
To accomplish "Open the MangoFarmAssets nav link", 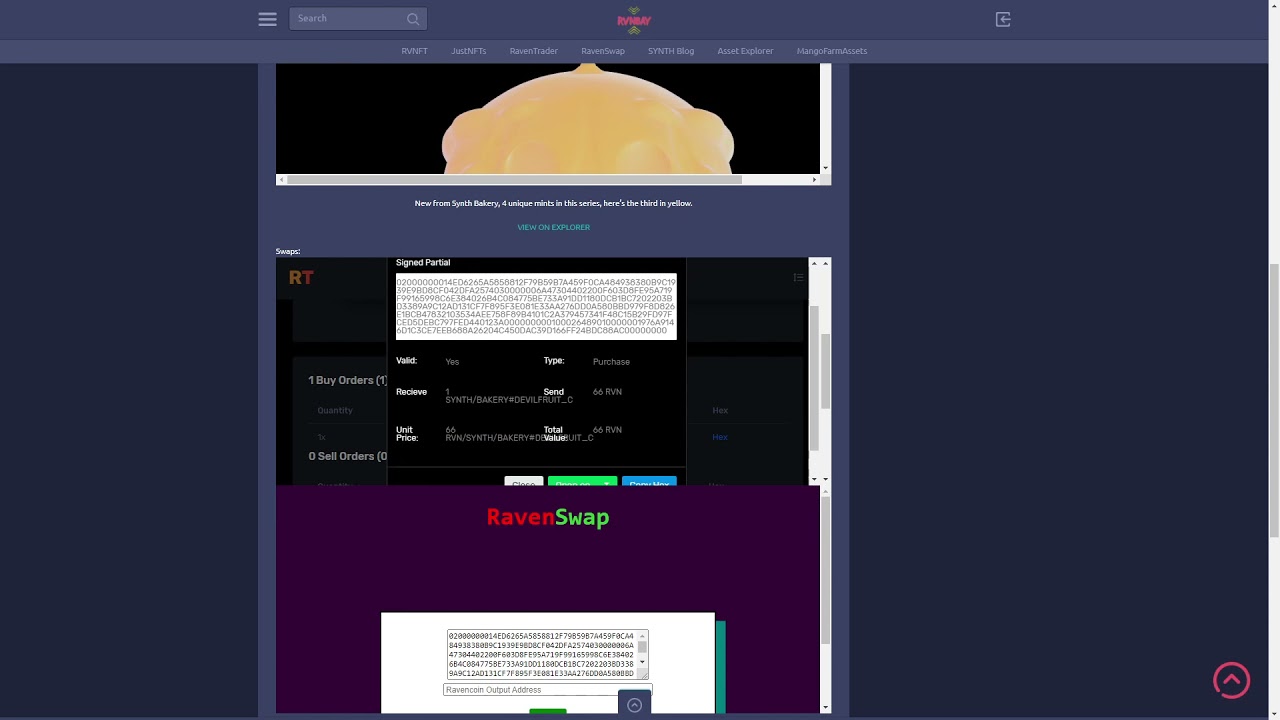I will point(832,51).
